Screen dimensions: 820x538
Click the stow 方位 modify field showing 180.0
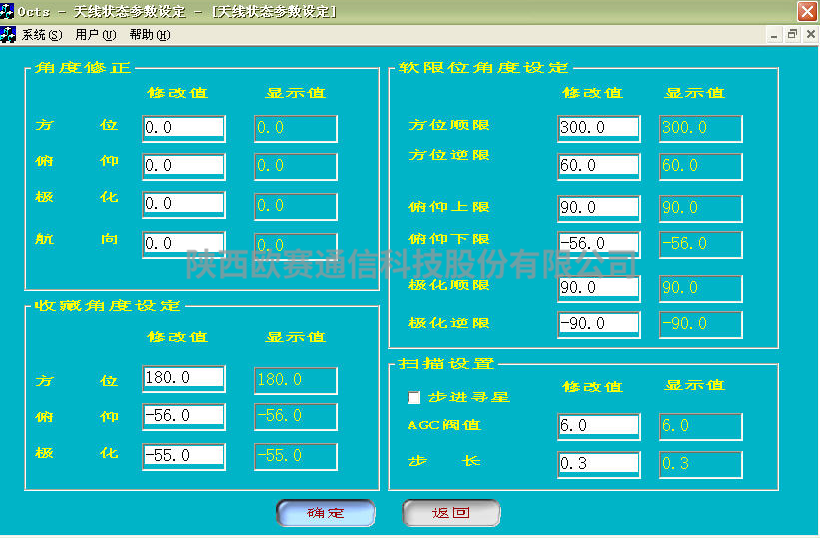point(183,378)
